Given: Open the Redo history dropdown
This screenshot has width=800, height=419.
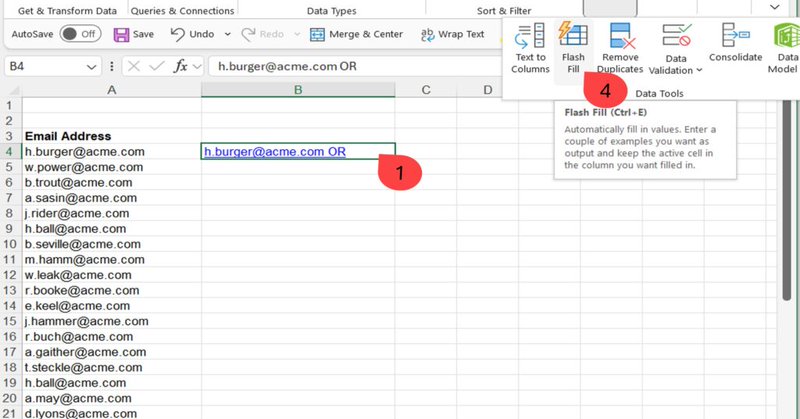Looking at the screenshot, I should click(x=297, y=34).
